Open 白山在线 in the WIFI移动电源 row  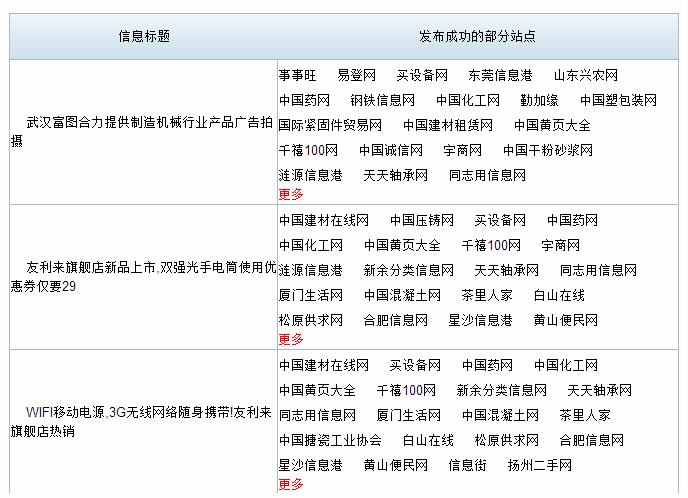pyautogui.click(x=428, y=440)
